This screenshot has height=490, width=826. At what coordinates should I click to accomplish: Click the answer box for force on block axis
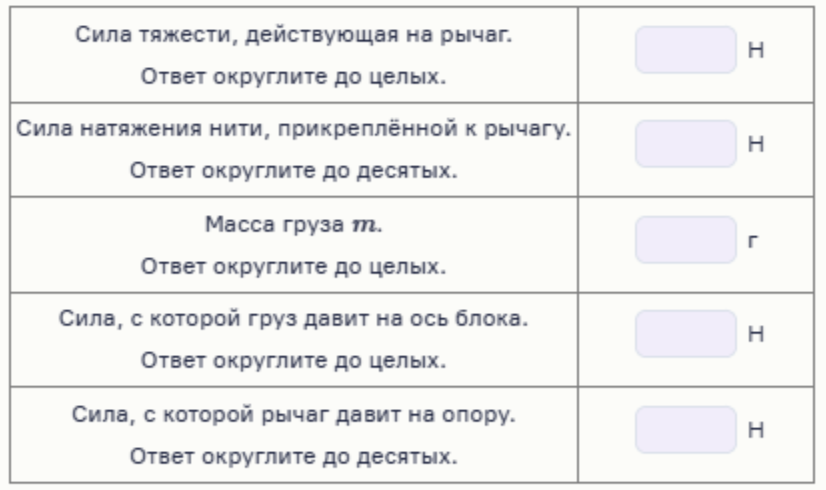pyautogui.click(x=686, y=334)
